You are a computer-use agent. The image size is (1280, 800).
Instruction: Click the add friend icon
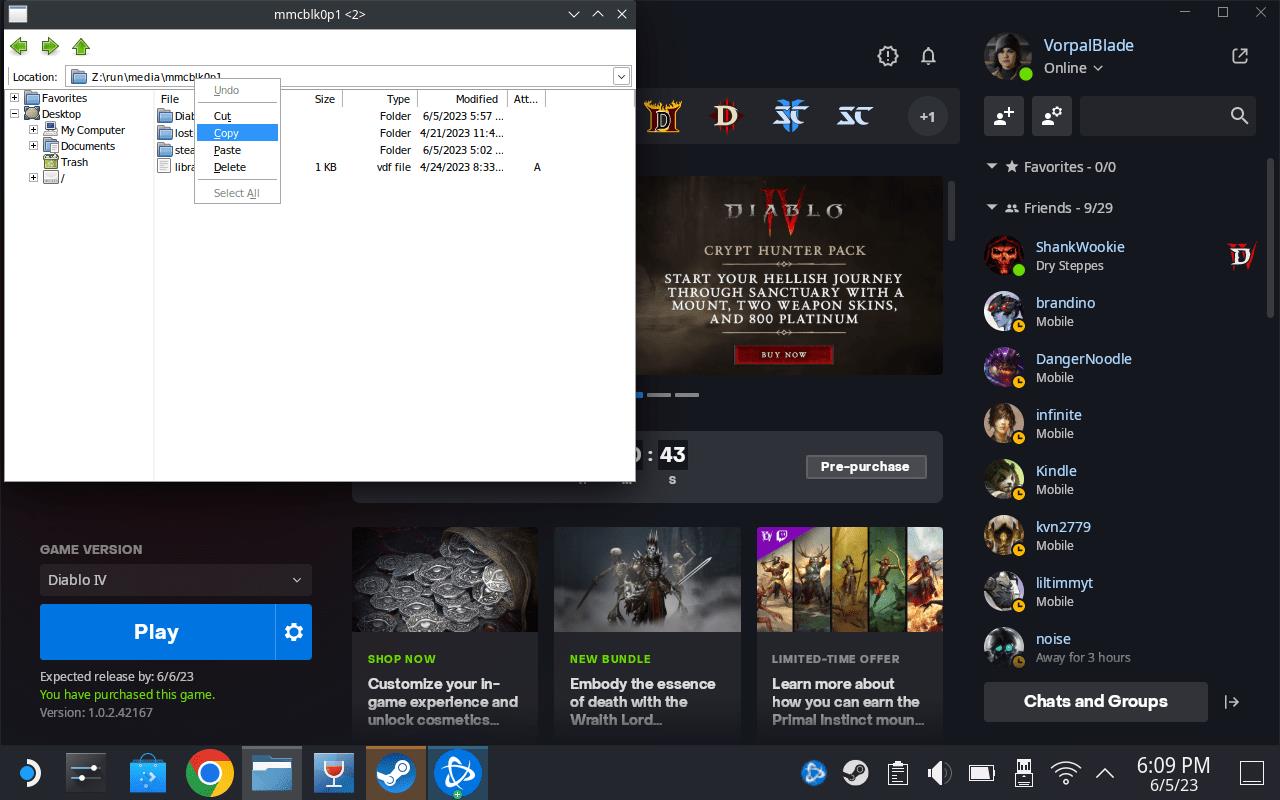[1003, 116]
